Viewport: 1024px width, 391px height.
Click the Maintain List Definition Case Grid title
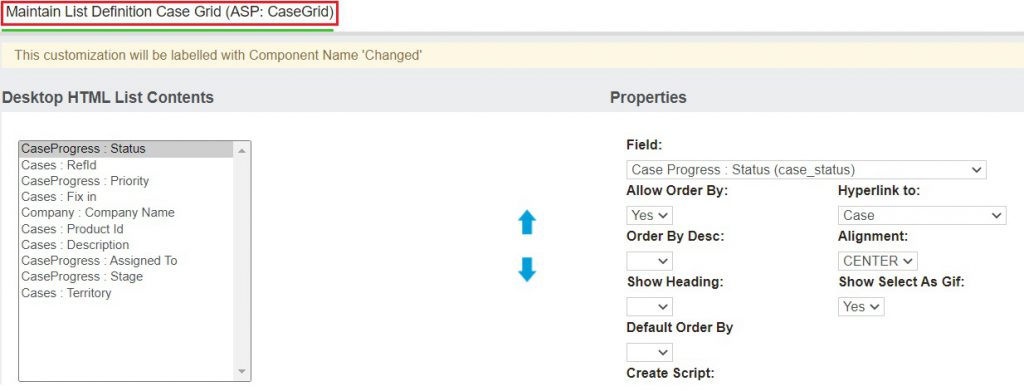pos(170,12)
